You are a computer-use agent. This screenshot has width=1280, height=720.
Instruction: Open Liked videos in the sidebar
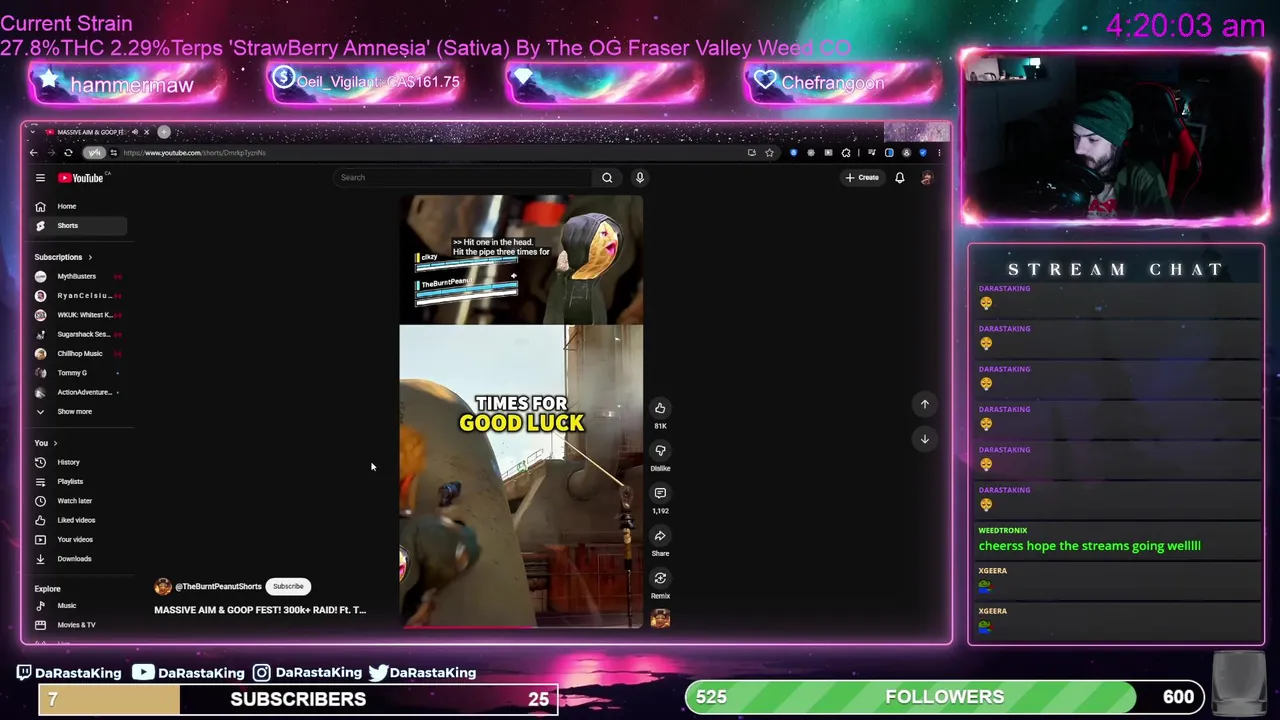click(80, 520)
